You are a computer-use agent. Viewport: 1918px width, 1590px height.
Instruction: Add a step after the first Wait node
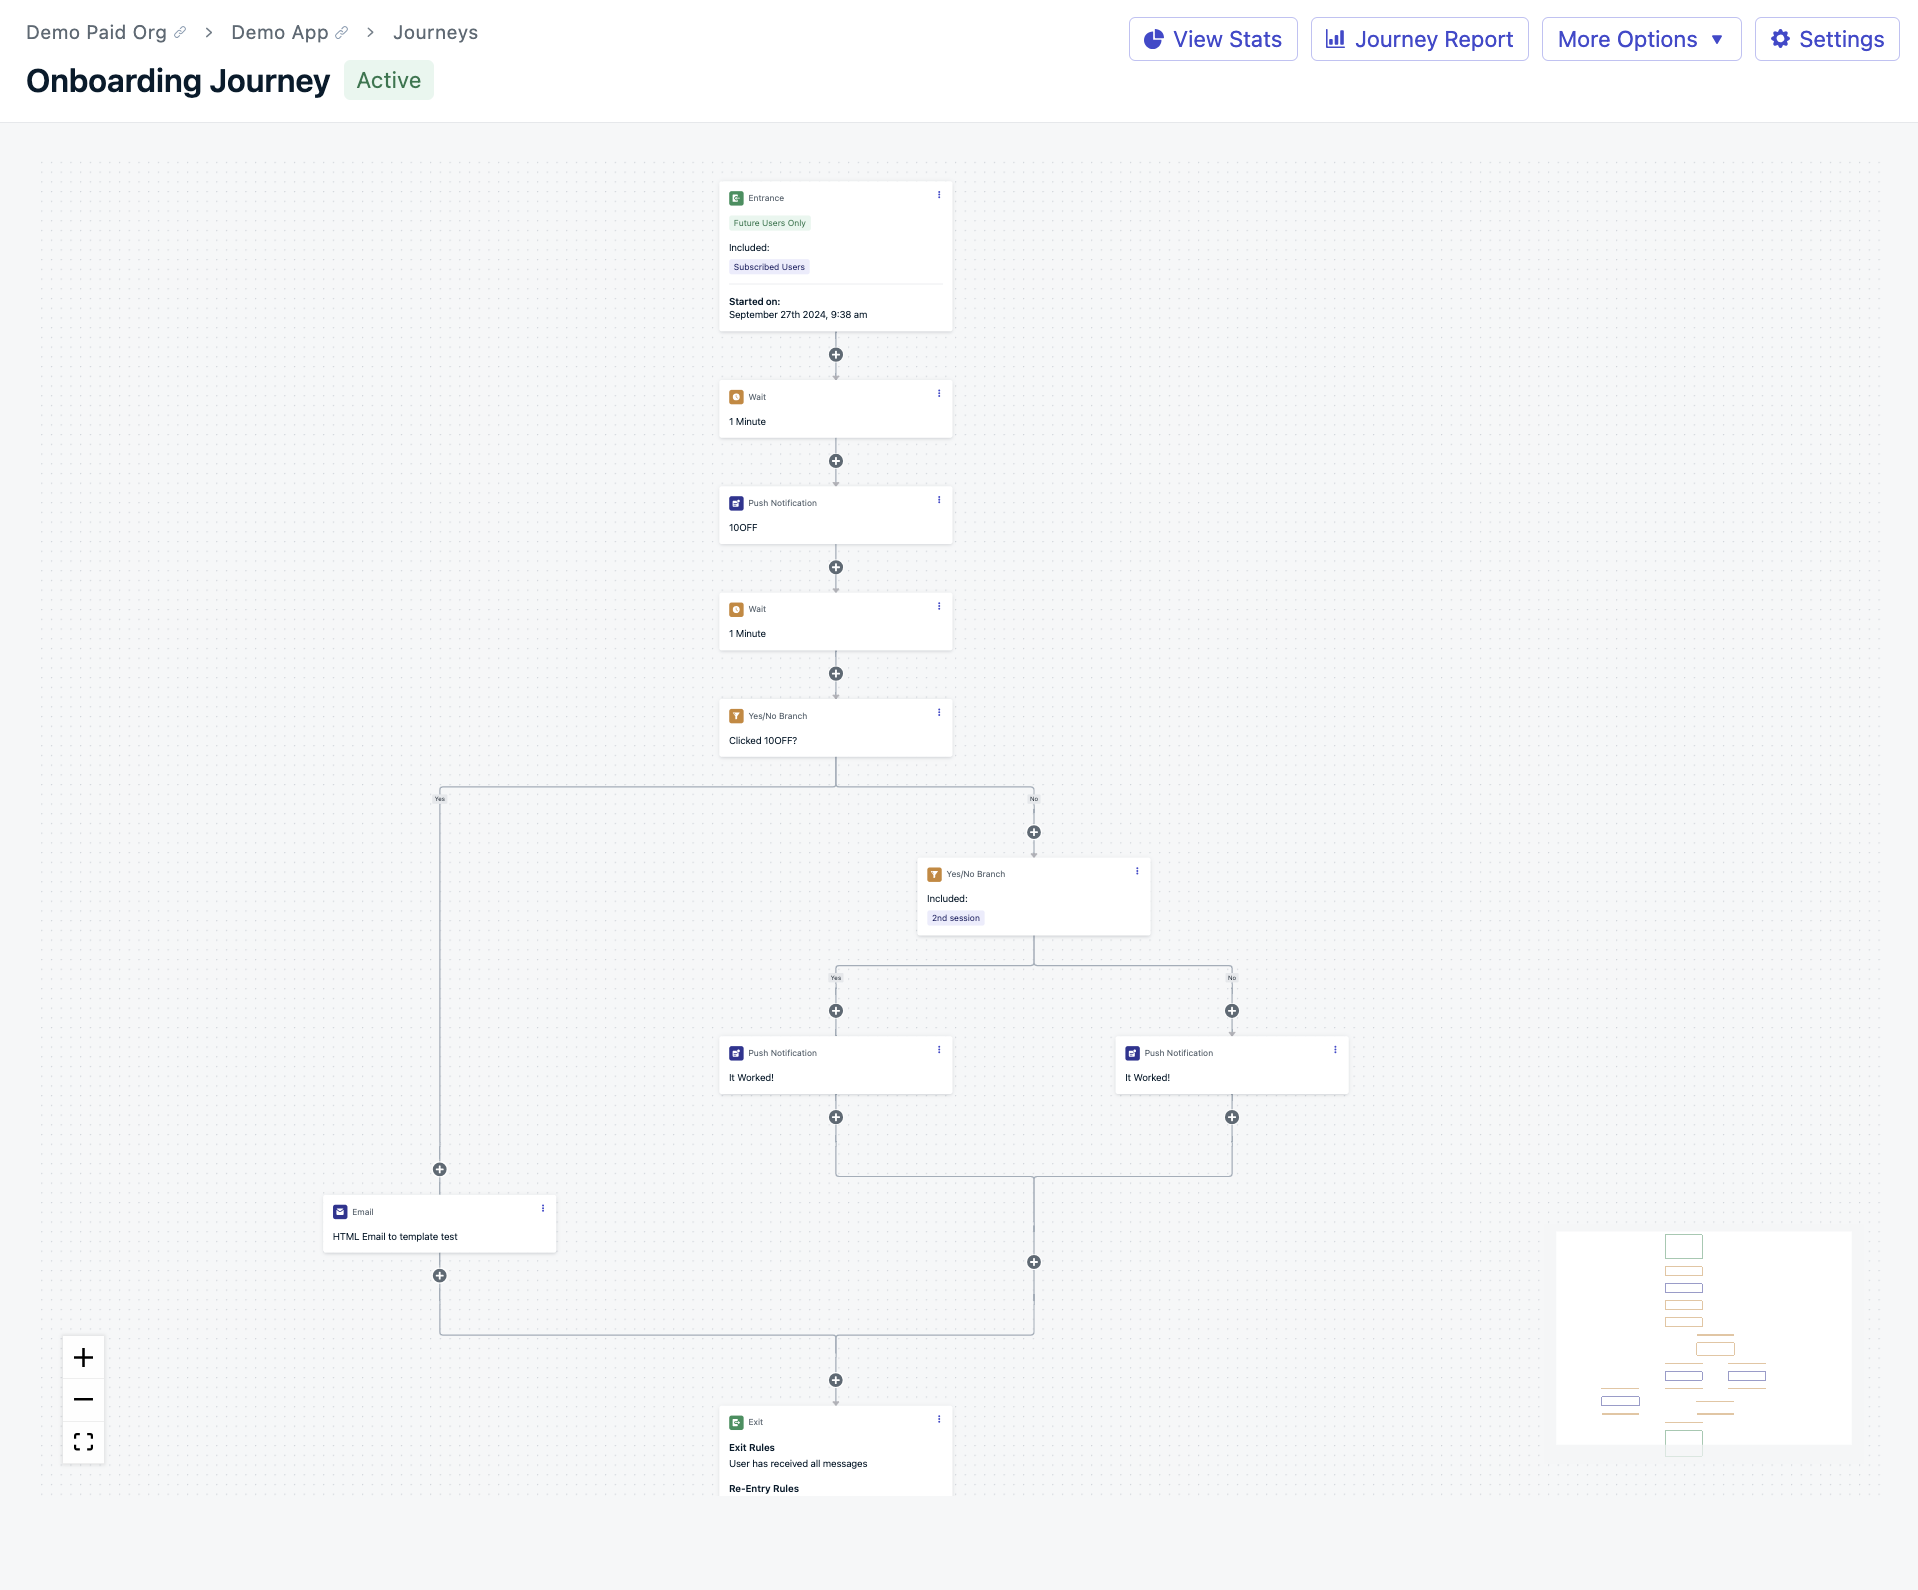836,461
